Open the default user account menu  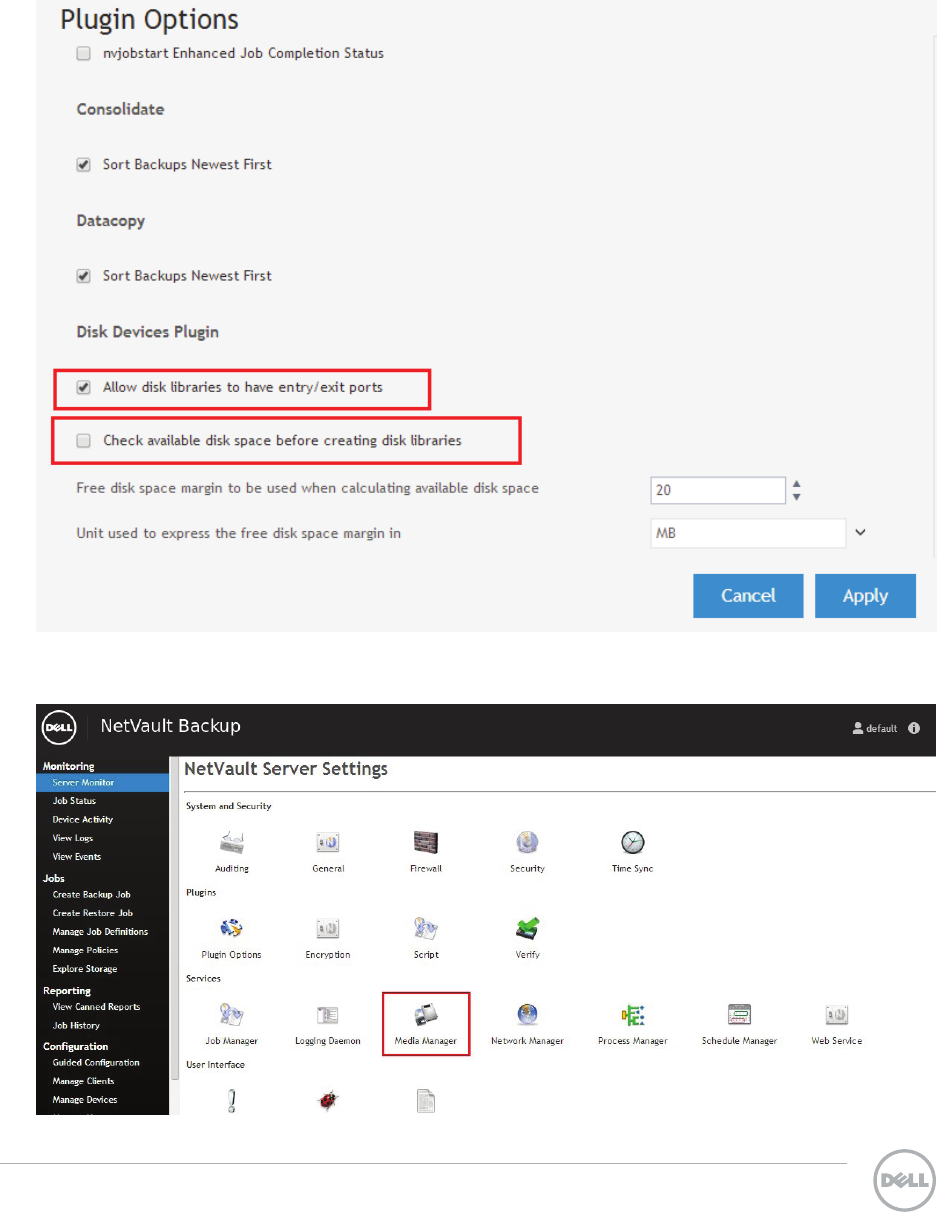874,729
